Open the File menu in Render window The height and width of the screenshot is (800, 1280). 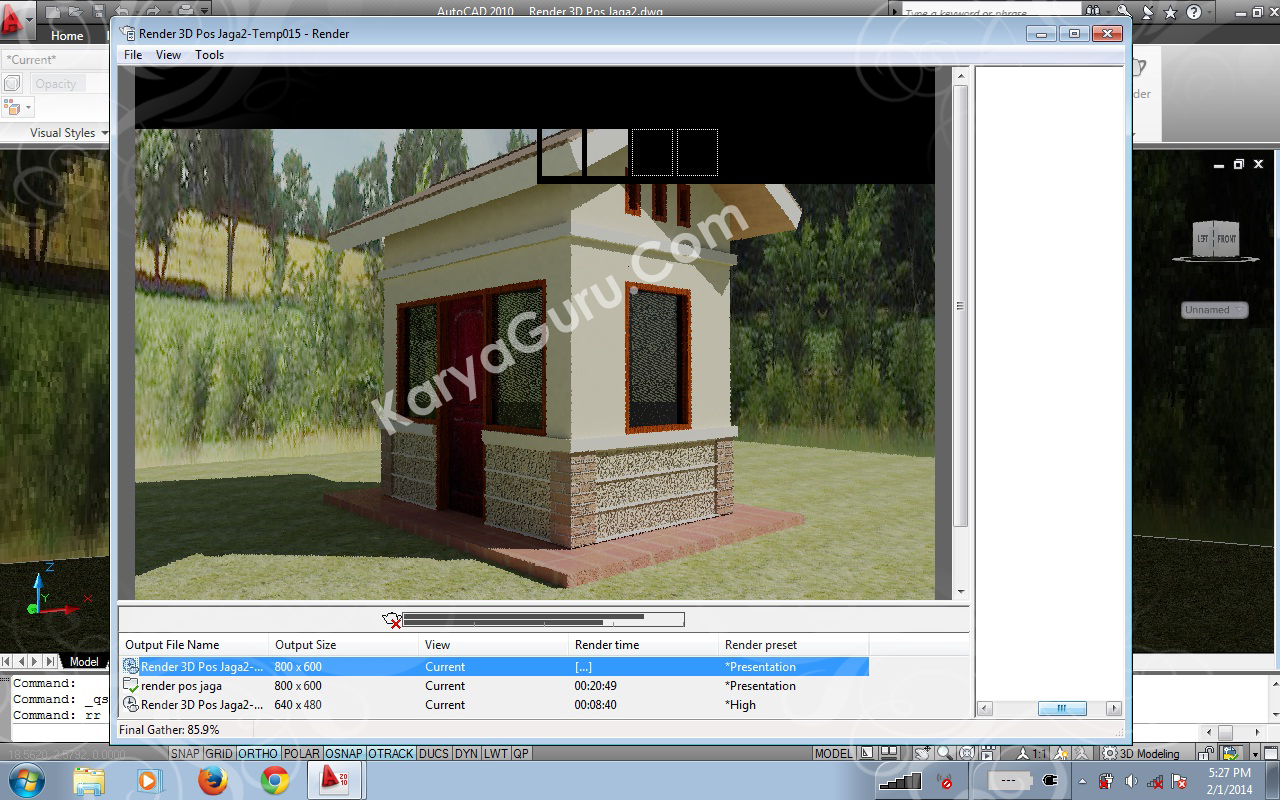point(133,55)
